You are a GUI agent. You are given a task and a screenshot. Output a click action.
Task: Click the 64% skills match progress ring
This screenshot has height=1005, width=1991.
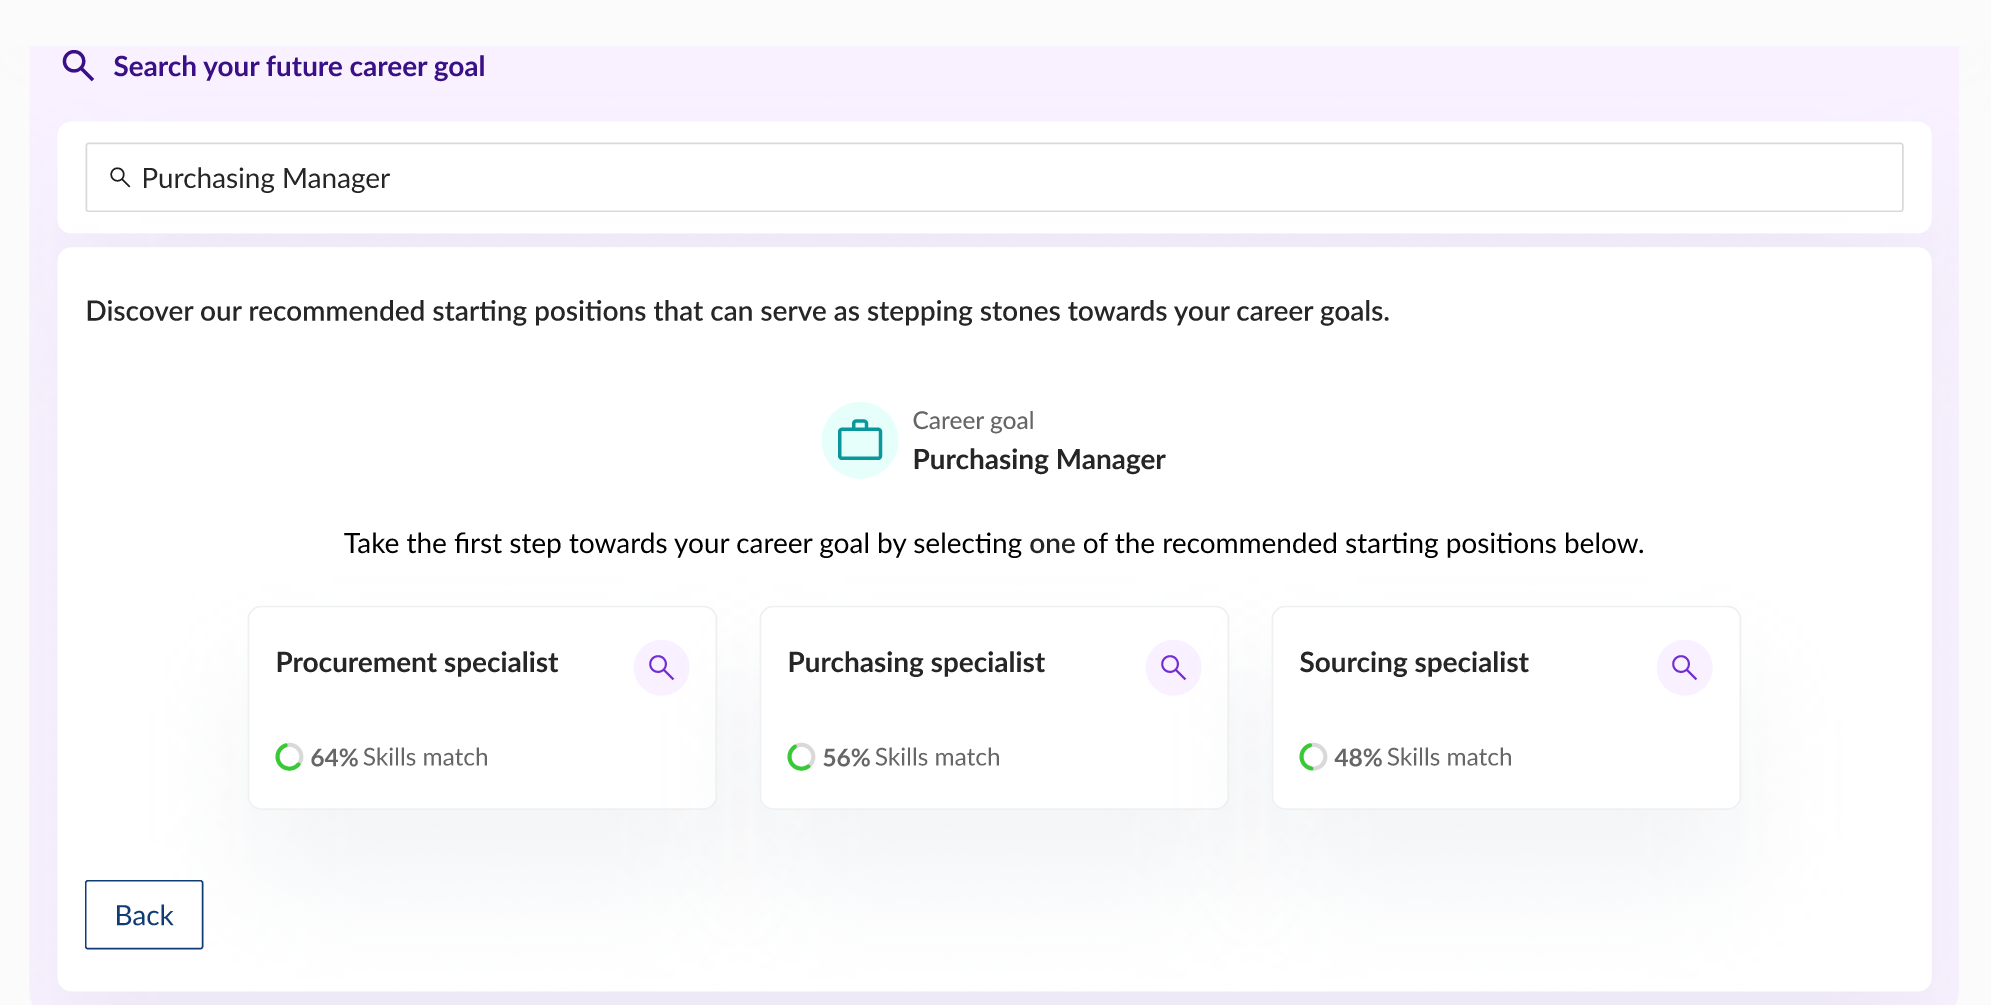(x=289, y=757)
